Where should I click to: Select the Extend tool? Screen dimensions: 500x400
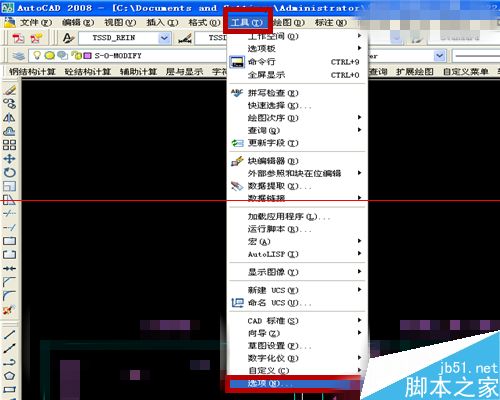tap(9, 227)
